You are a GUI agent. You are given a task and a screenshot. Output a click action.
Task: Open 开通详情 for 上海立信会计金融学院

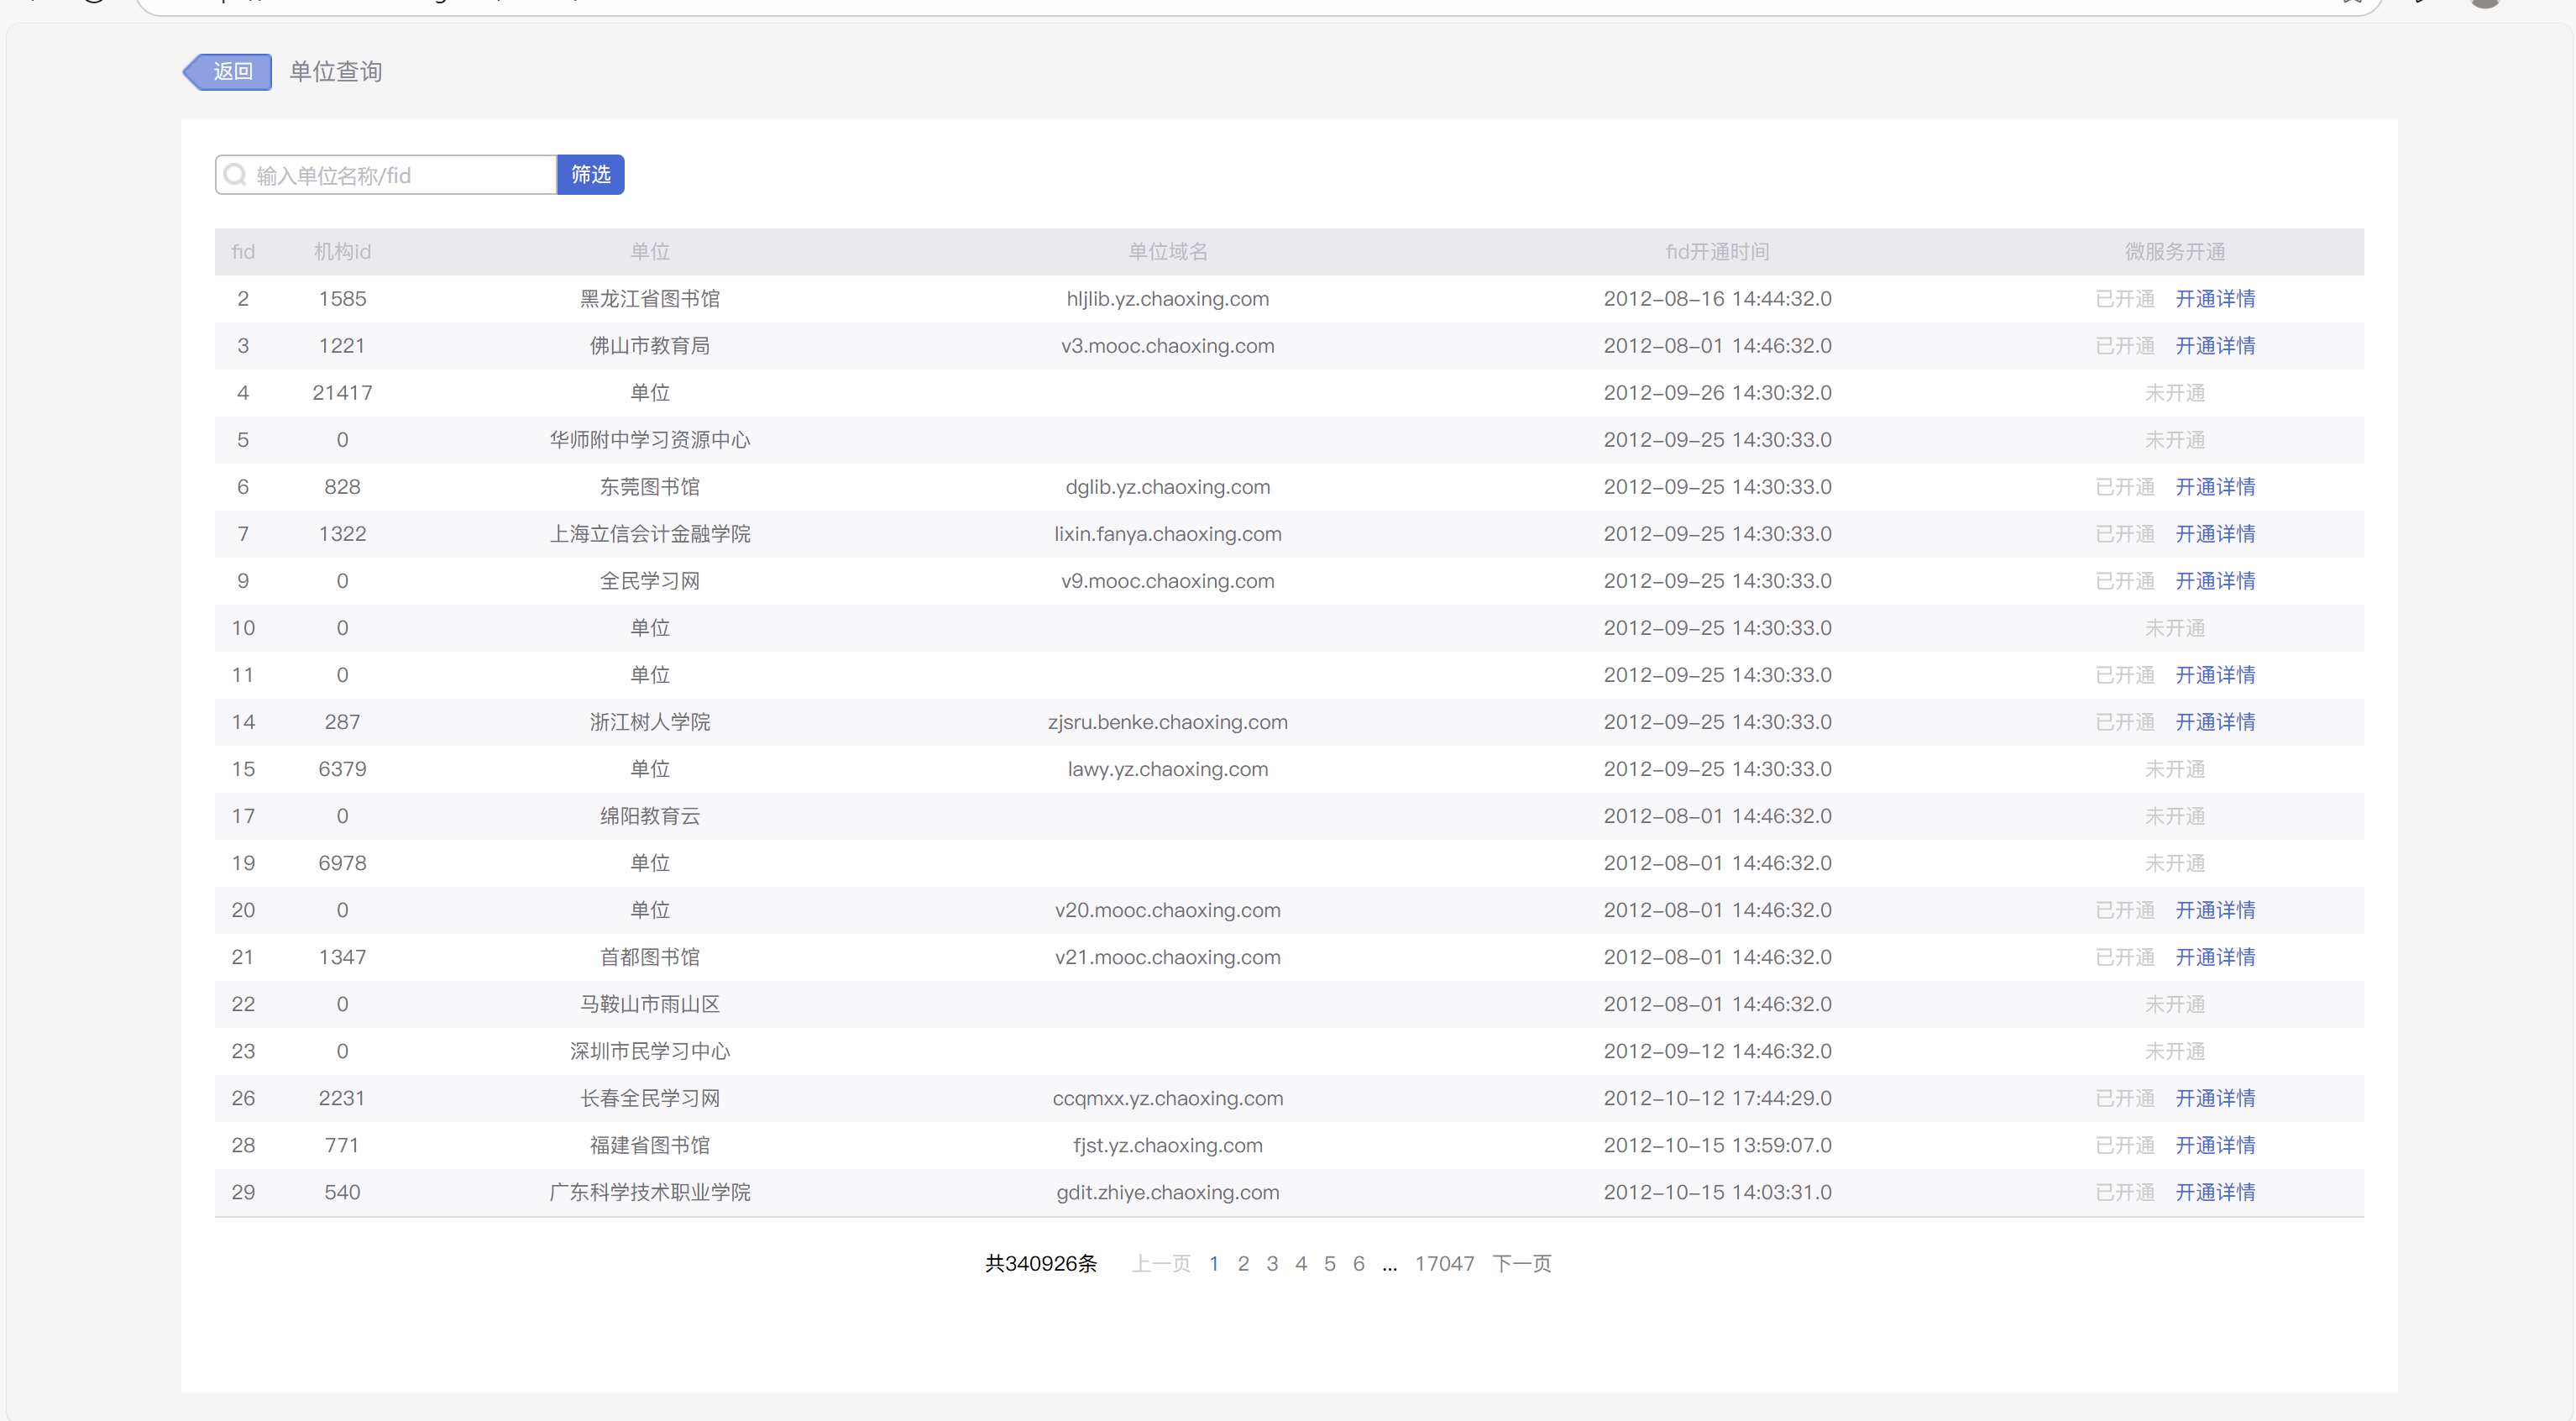[2215, 534]
